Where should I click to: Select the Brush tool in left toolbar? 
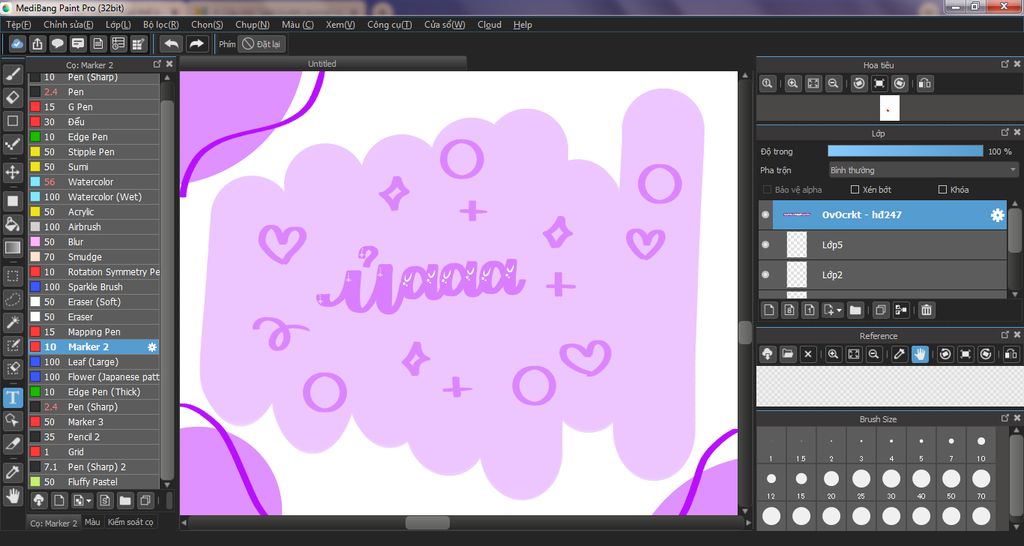(12, 73)
